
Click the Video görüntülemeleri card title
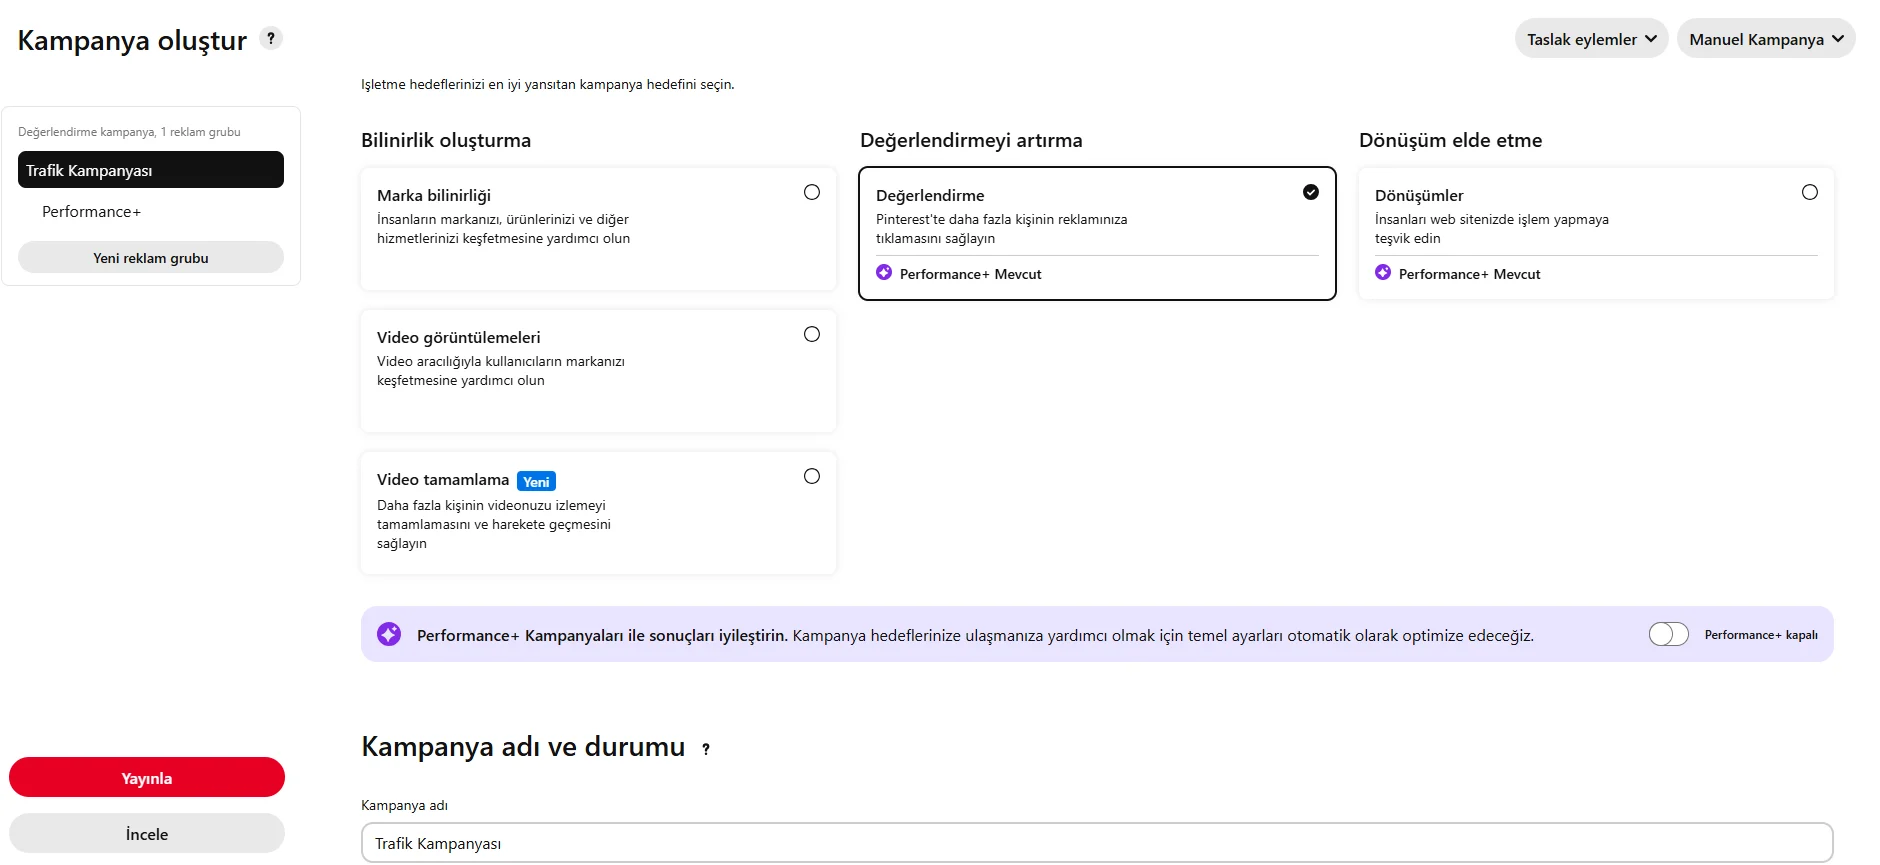(x=459, y=338)
